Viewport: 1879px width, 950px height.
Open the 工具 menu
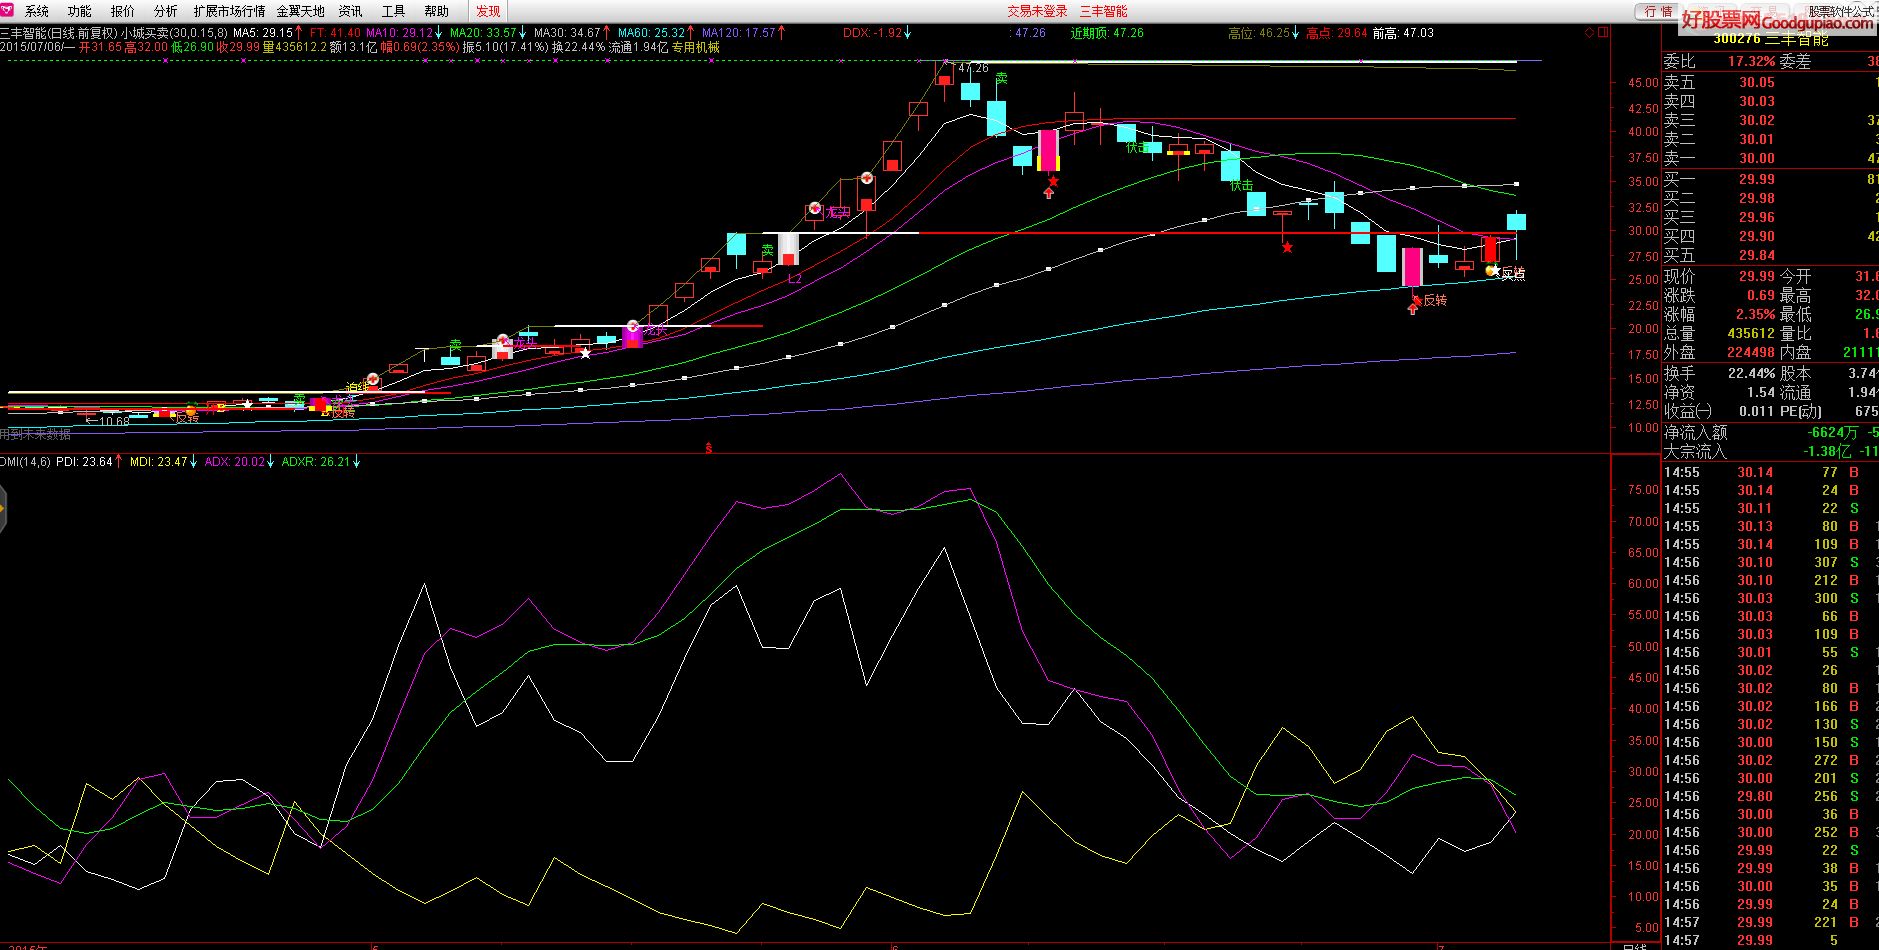(x=394, y=11)
